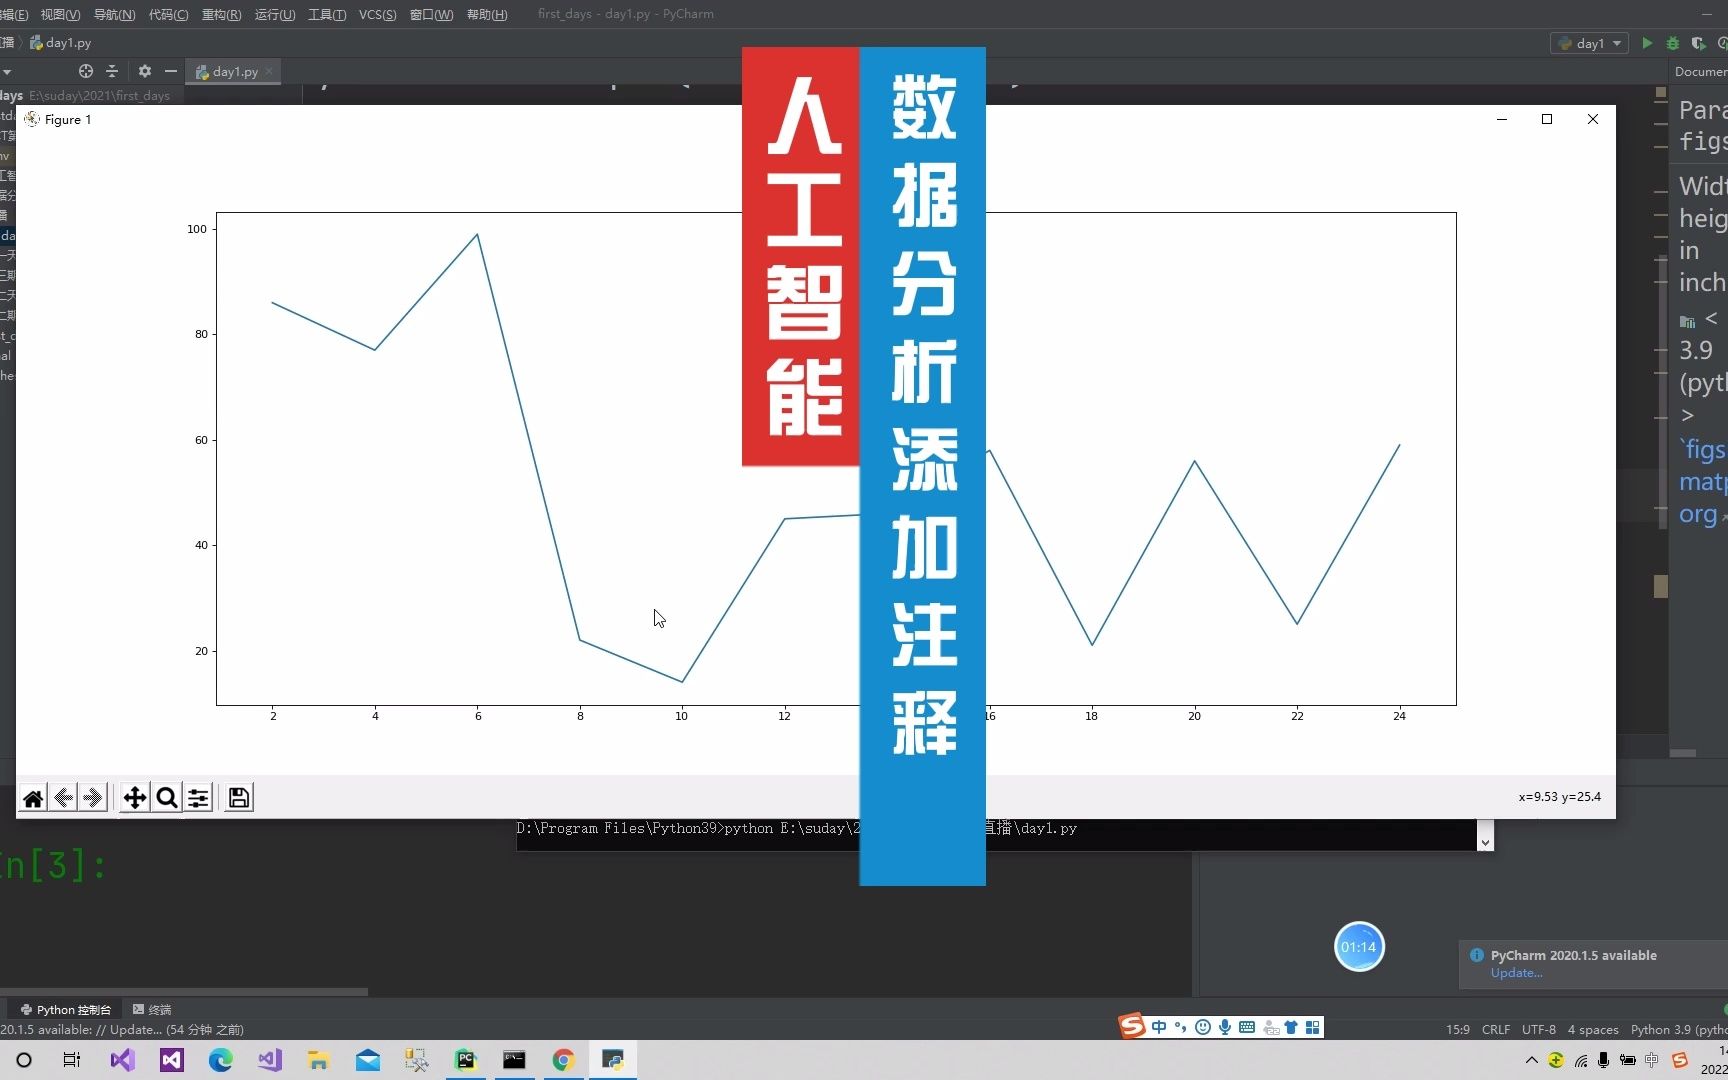Screen dimensions: 1728x1080
Task: Open Sogou skin shirt icon
Action: point(1291,1027)
